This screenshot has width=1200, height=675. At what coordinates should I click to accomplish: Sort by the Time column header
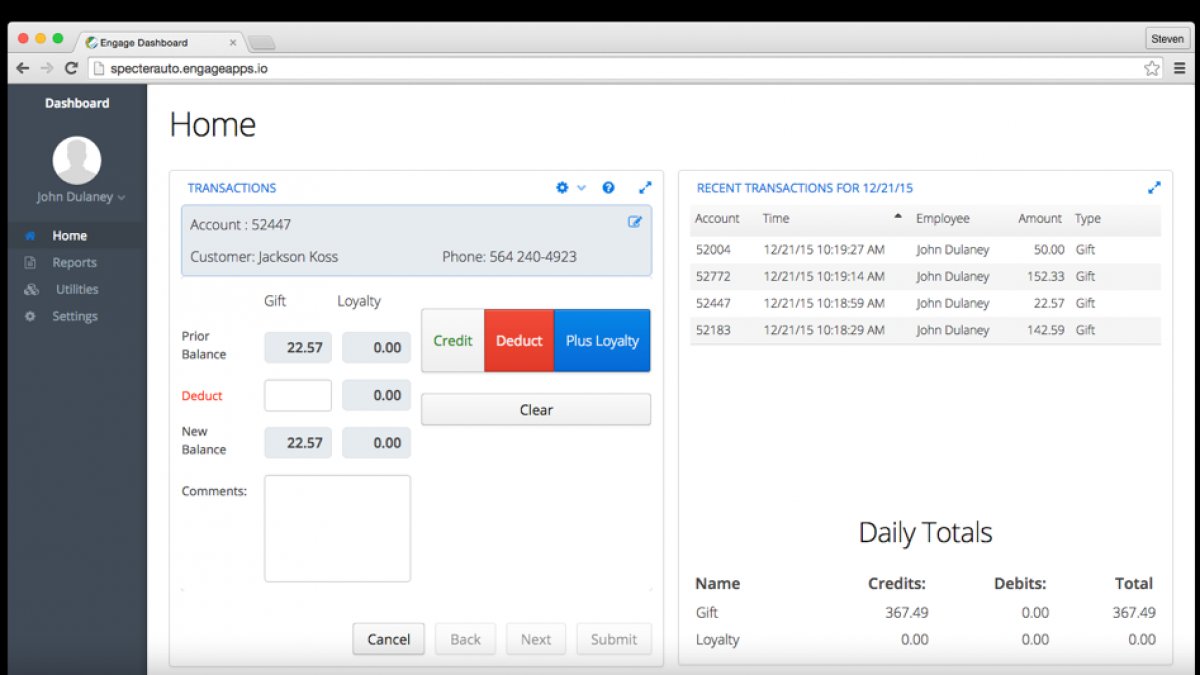pos(776,219)
